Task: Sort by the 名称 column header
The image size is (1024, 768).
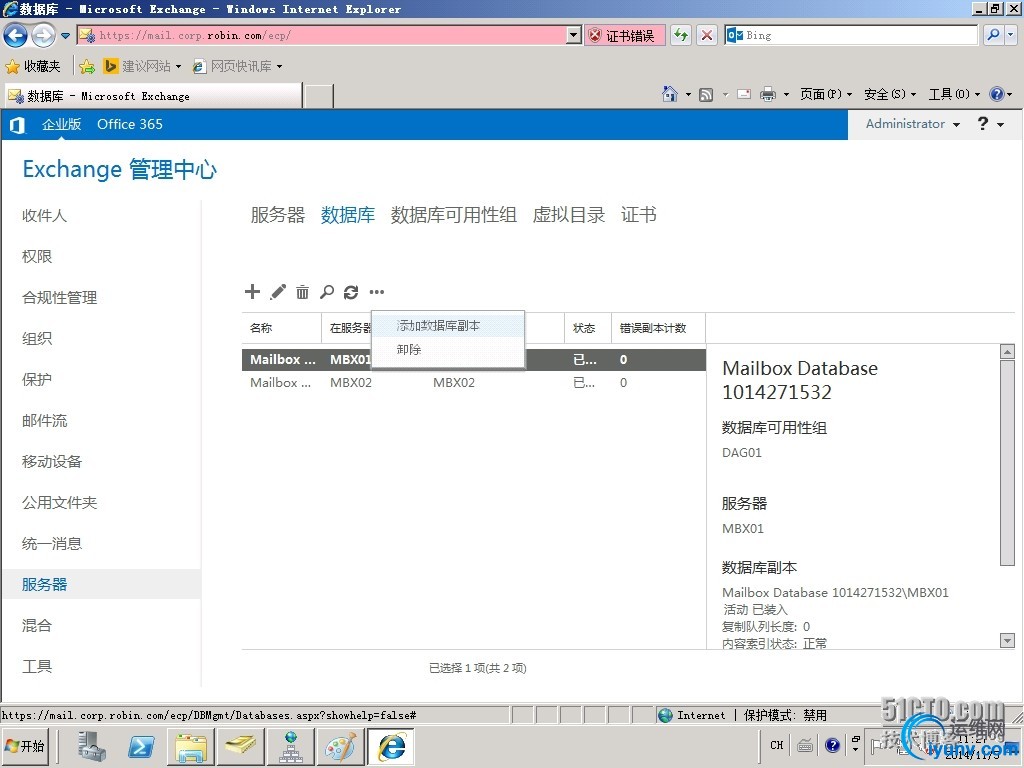Action: tap(281, 328)
